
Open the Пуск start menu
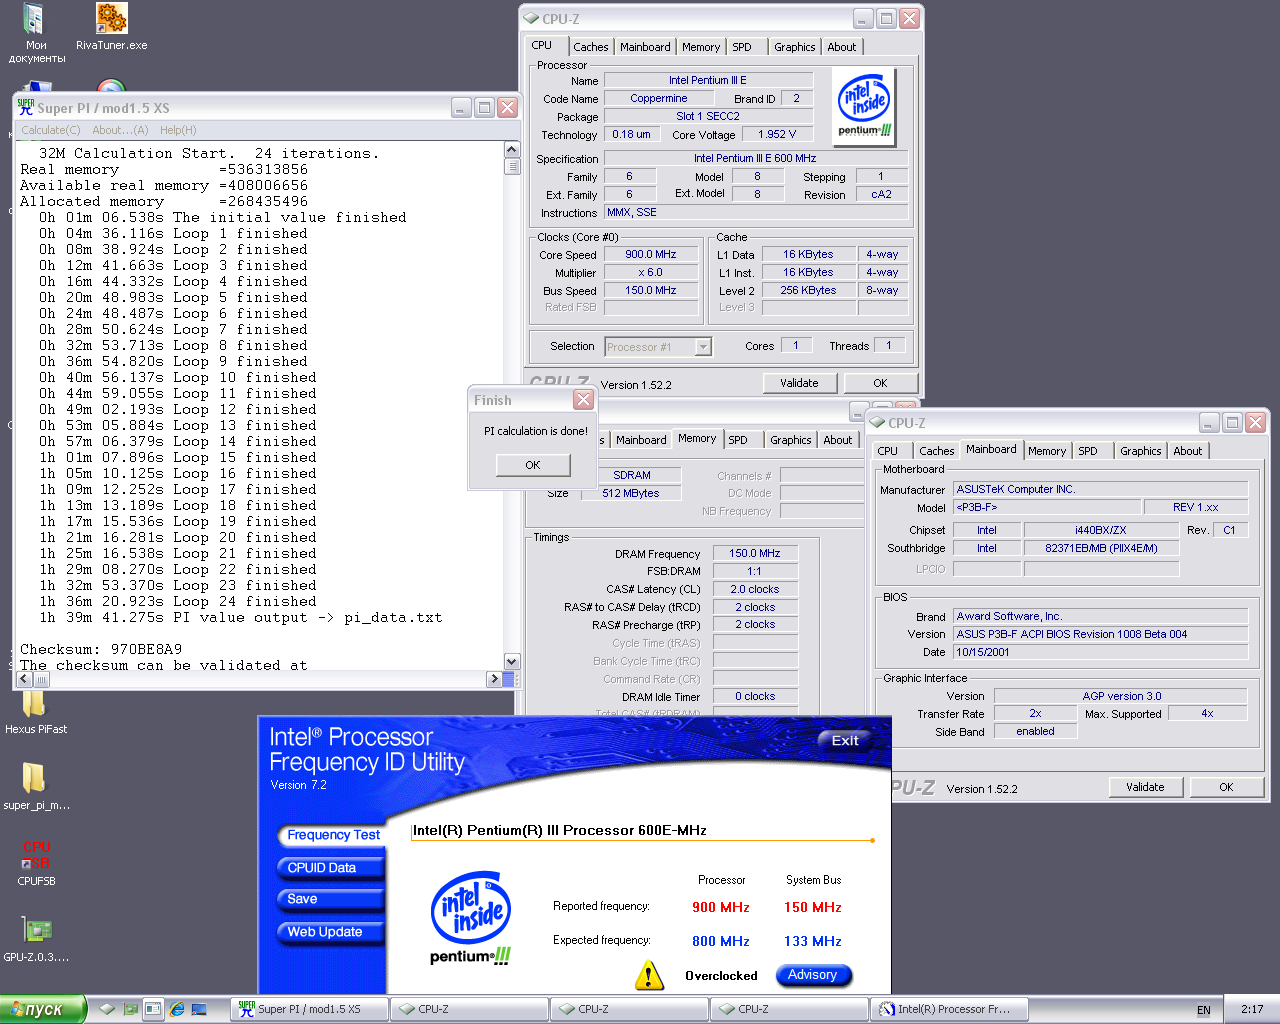[x=43, y=1010]
